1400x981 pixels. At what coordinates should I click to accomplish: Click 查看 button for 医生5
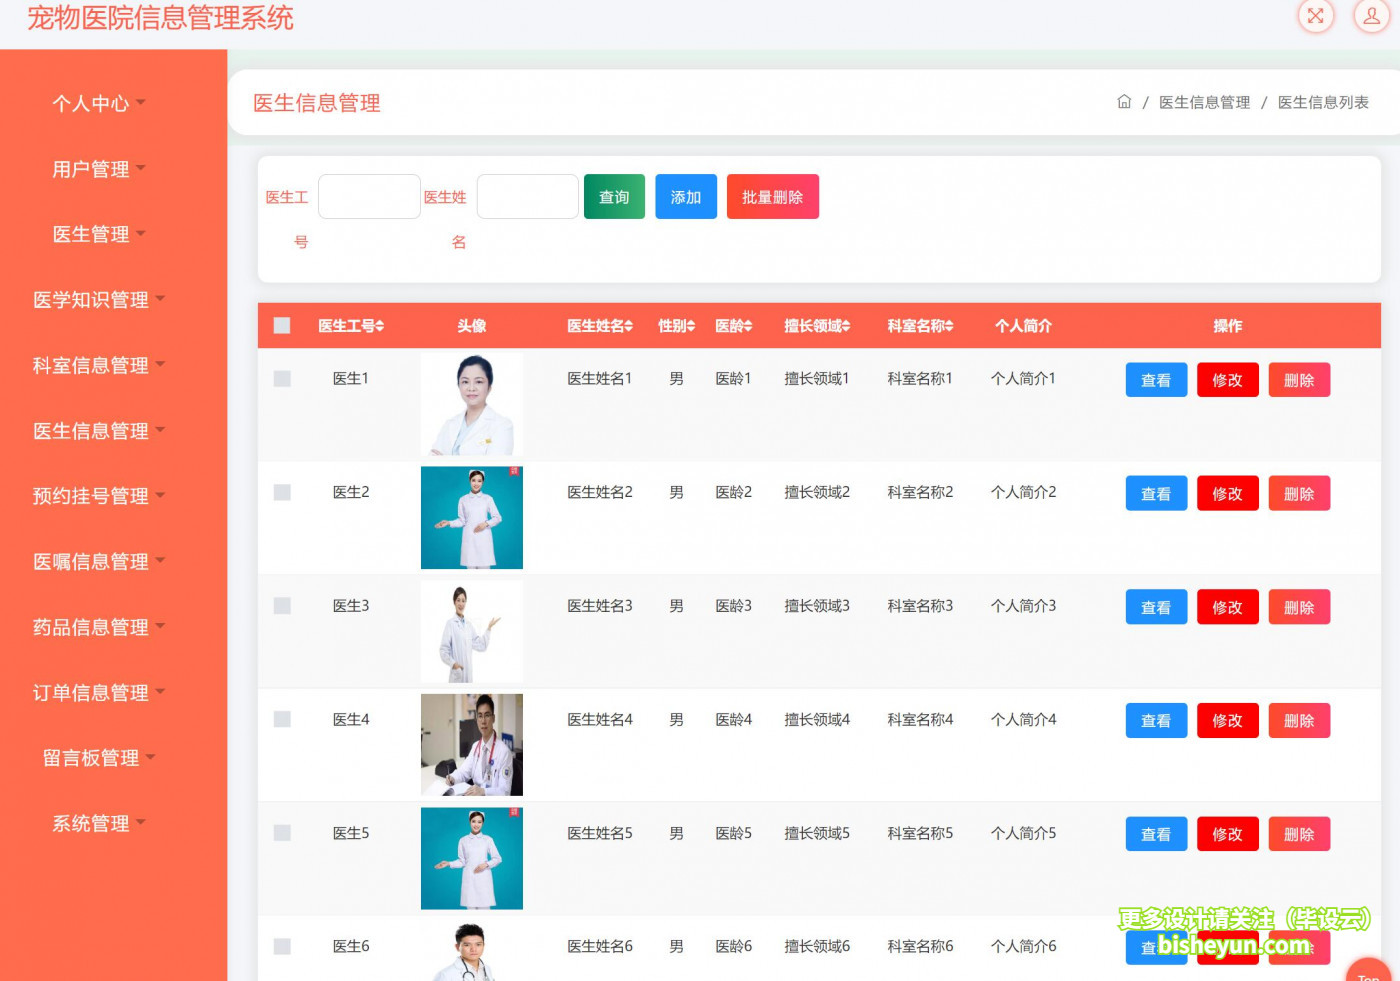pyautogui.click(x=1156, y=834)
